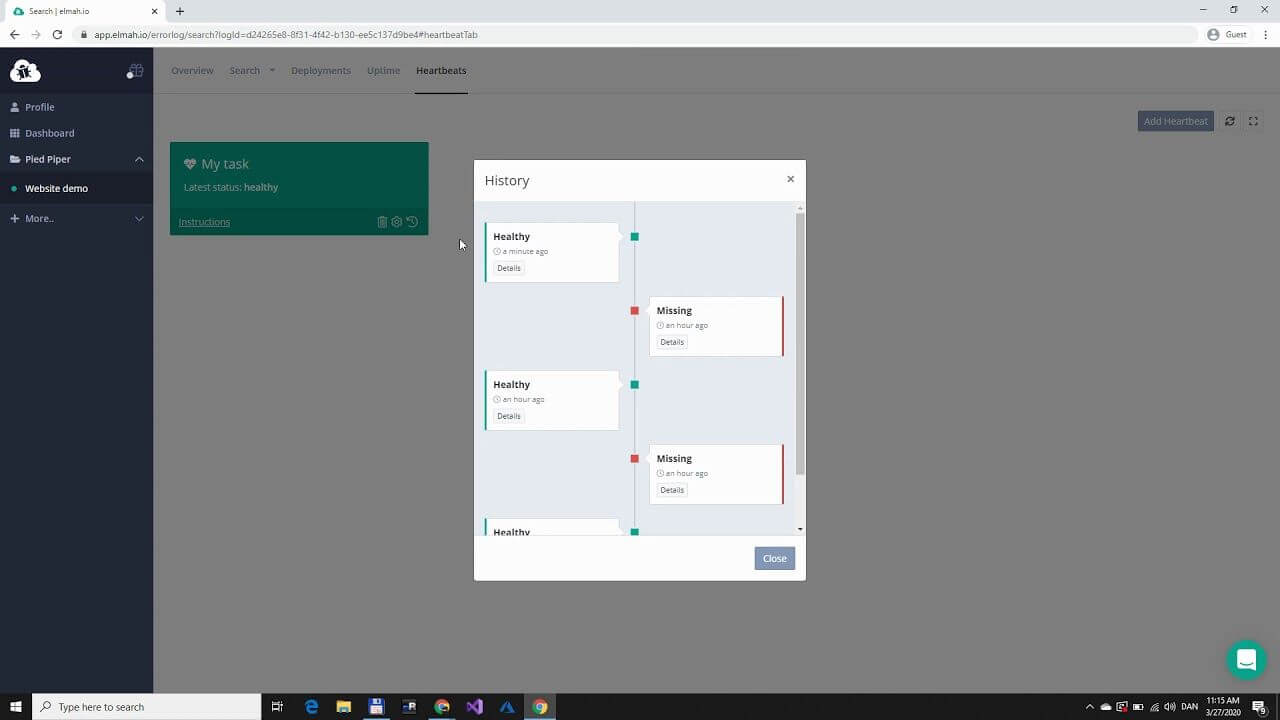Open the notification center icon

point(1259,707)
